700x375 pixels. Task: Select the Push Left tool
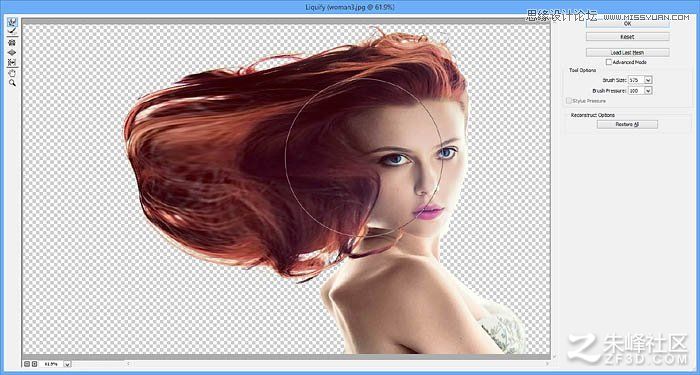click(12, 62)
